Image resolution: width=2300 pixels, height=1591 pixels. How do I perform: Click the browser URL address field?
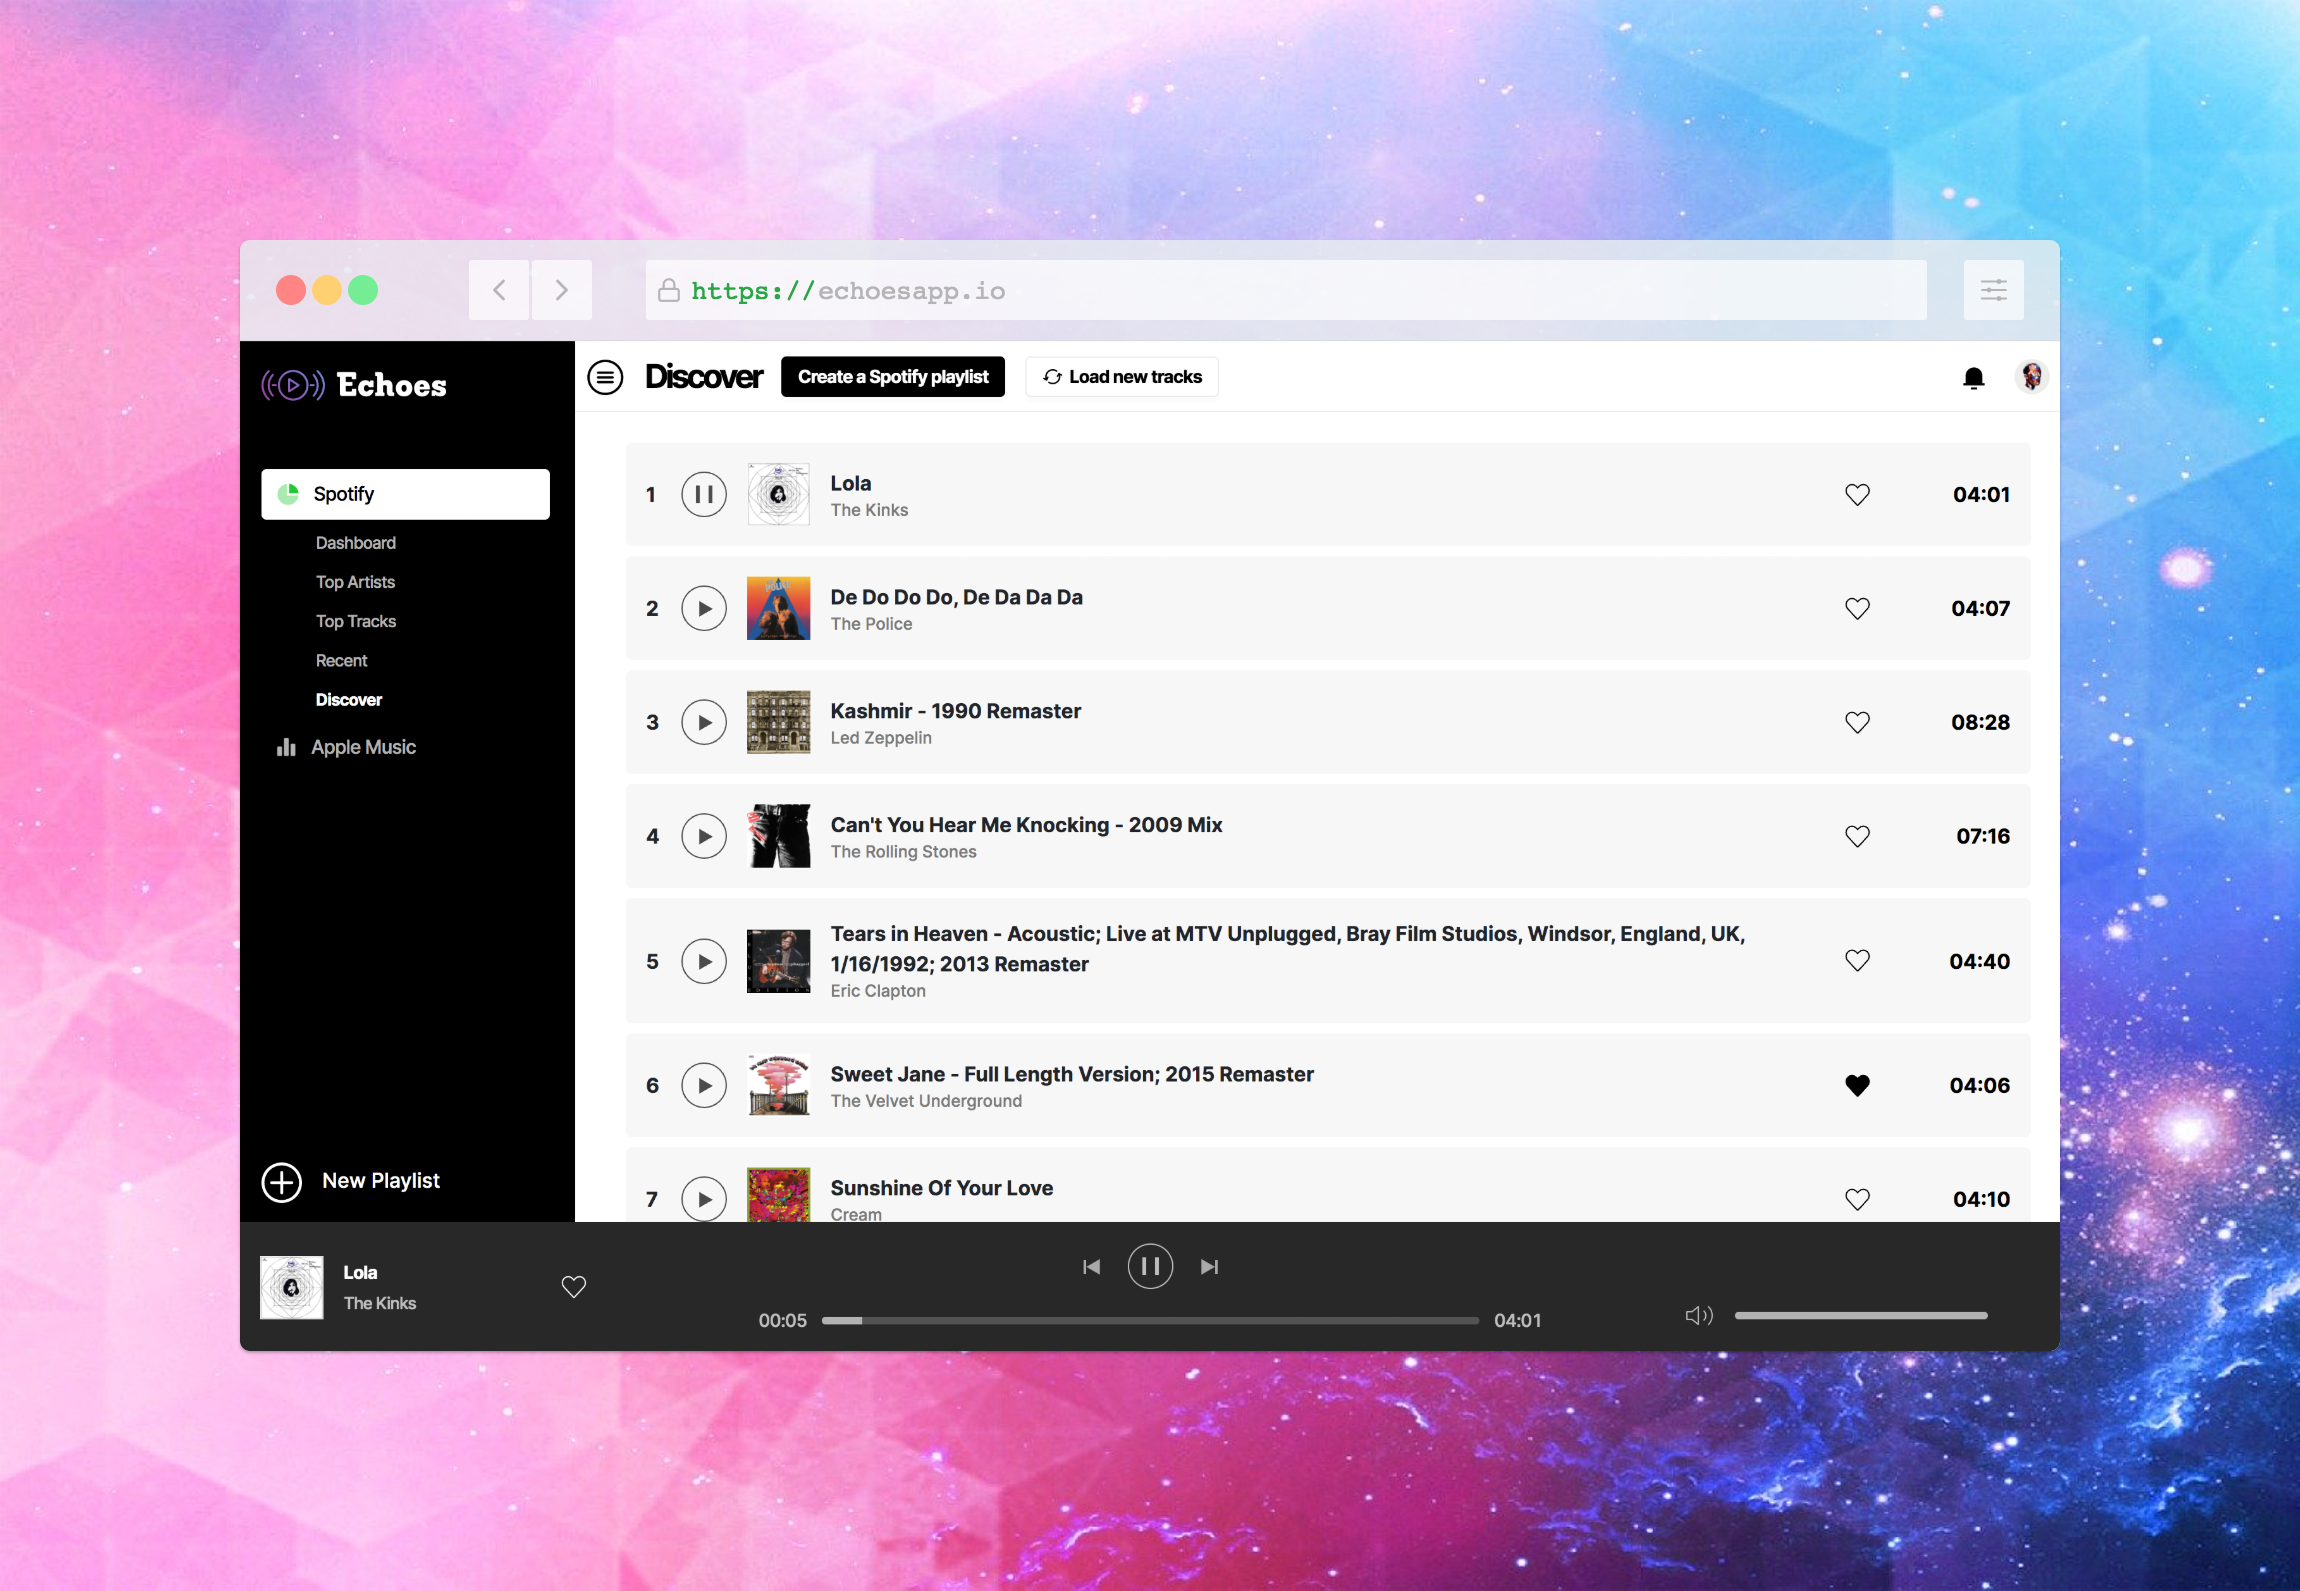tap(1285, 290)
